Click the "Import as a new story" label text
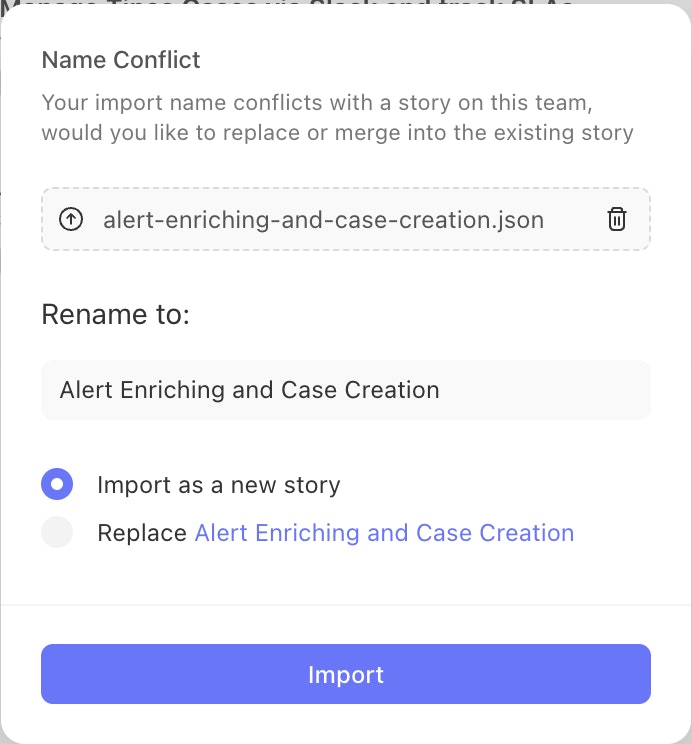The height and width of the screenshot is (744, 692). click(218, 485)
